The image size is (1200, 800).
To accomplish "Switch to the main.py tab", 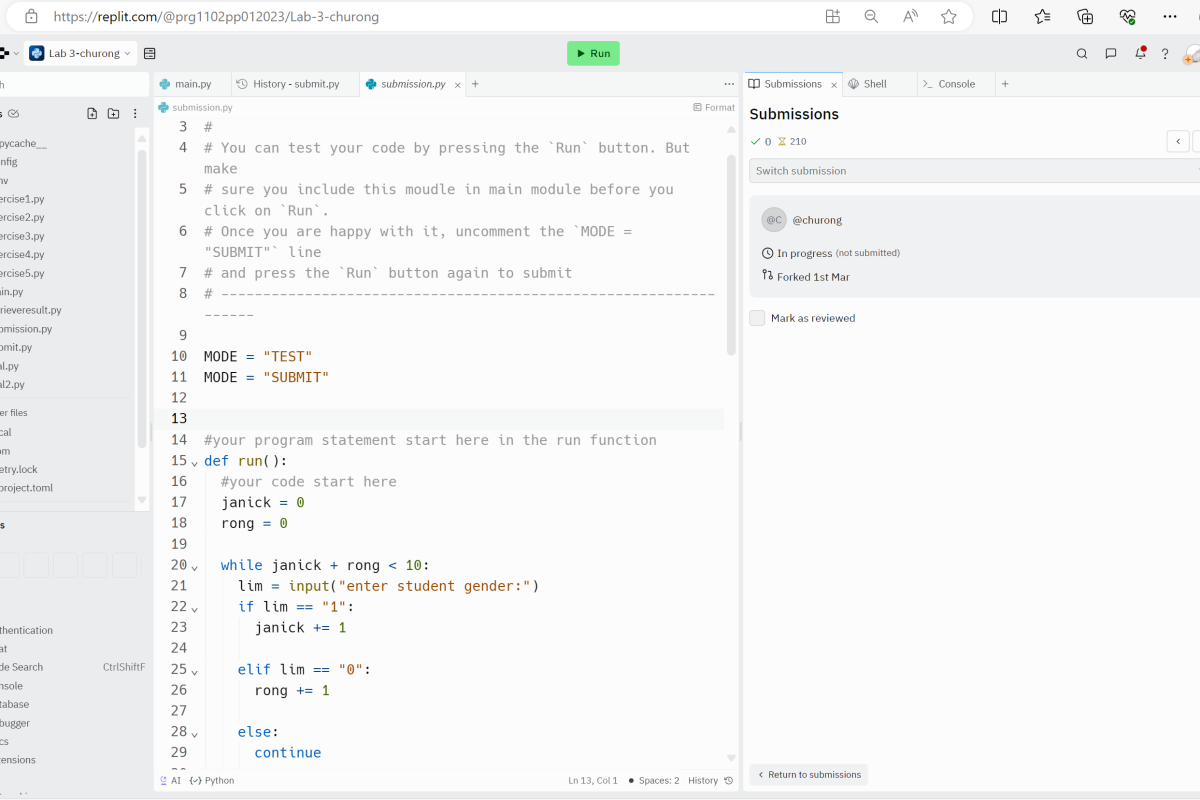I will coord(192,84).
